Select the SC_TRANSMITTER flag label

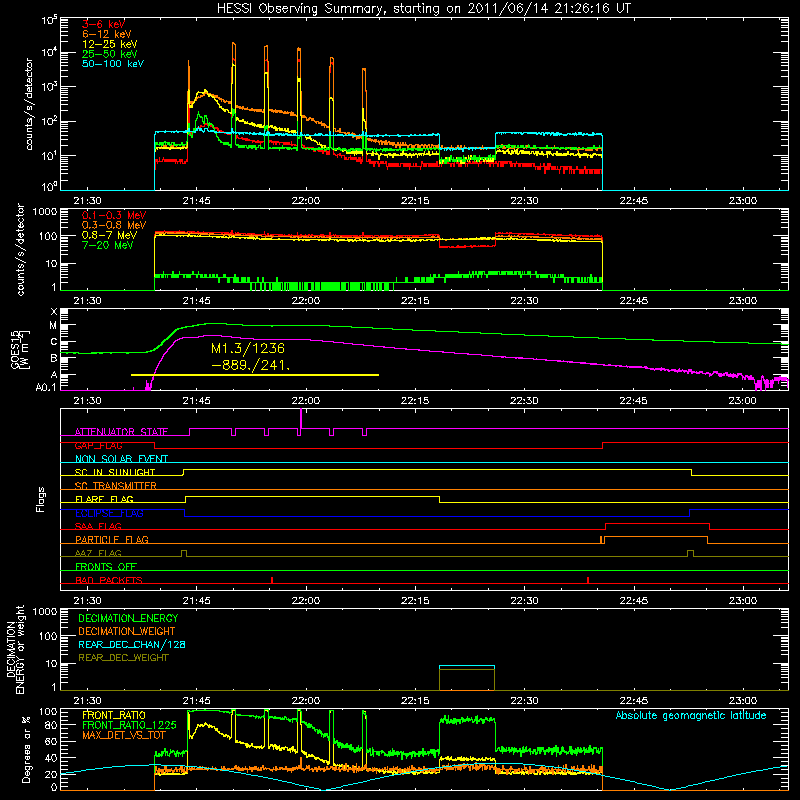(116, 485)
